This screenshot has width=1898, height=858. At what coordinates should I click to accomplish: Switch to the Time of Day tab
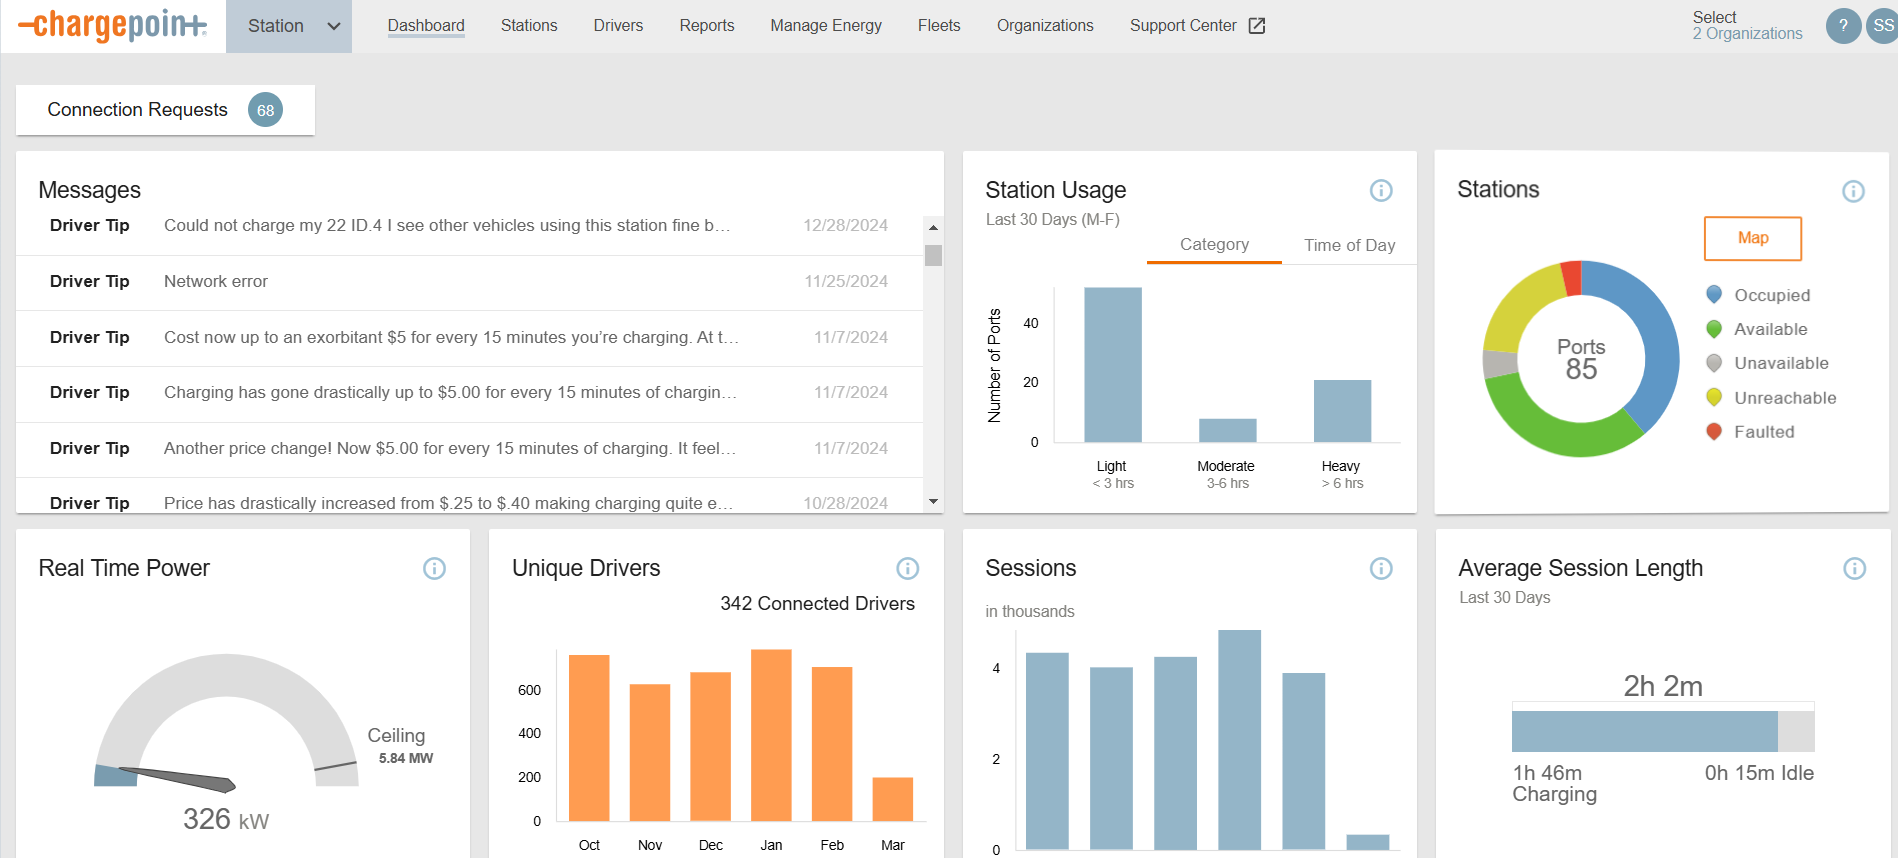[1349, 245]
